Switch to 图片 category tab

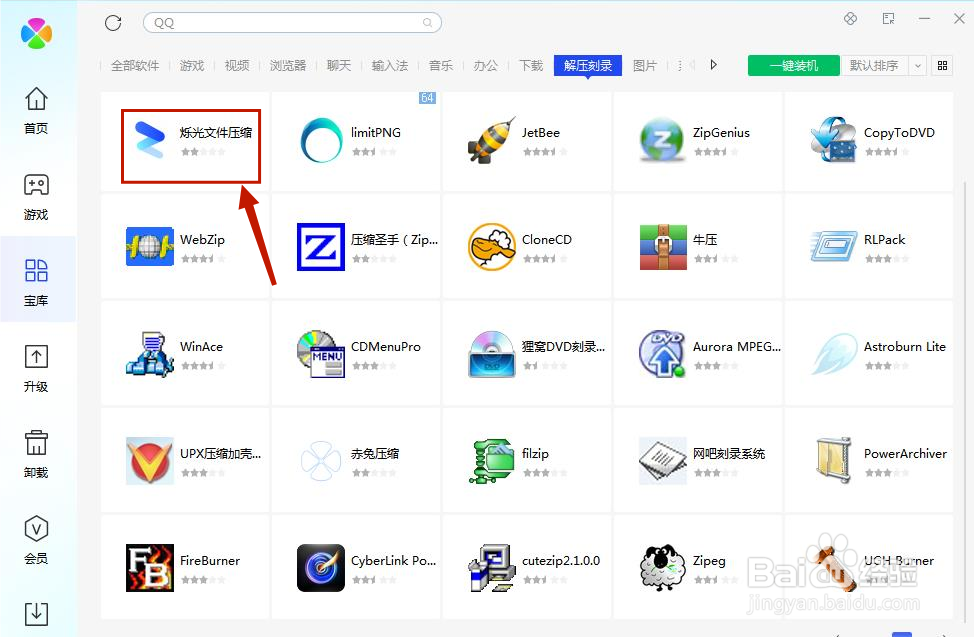pyautogui.click(x=645, y=65)
